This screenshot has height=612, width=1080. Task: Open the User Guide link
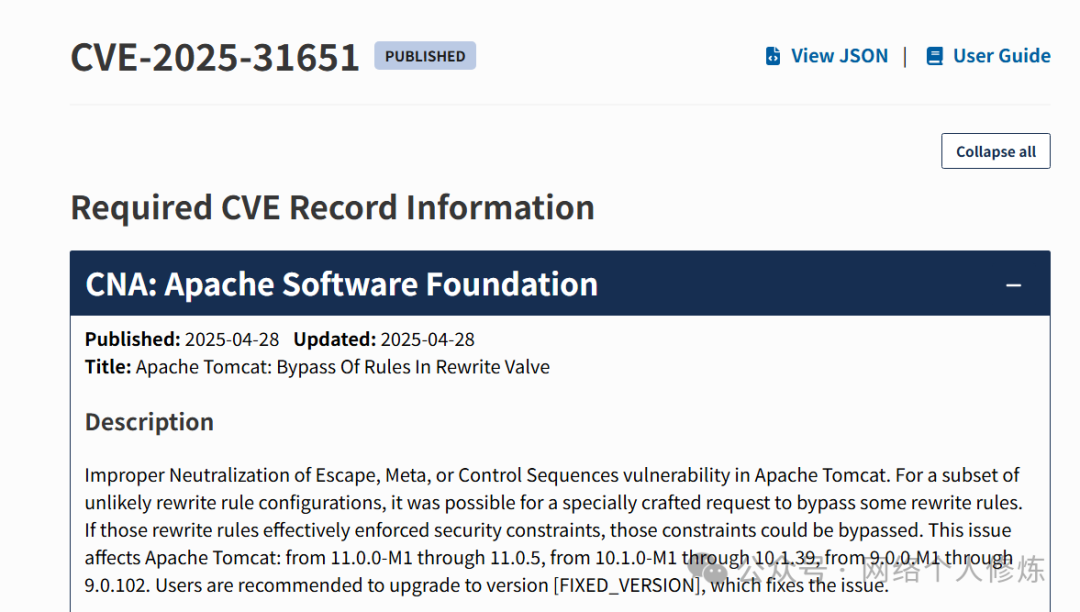click(1001, 56)
